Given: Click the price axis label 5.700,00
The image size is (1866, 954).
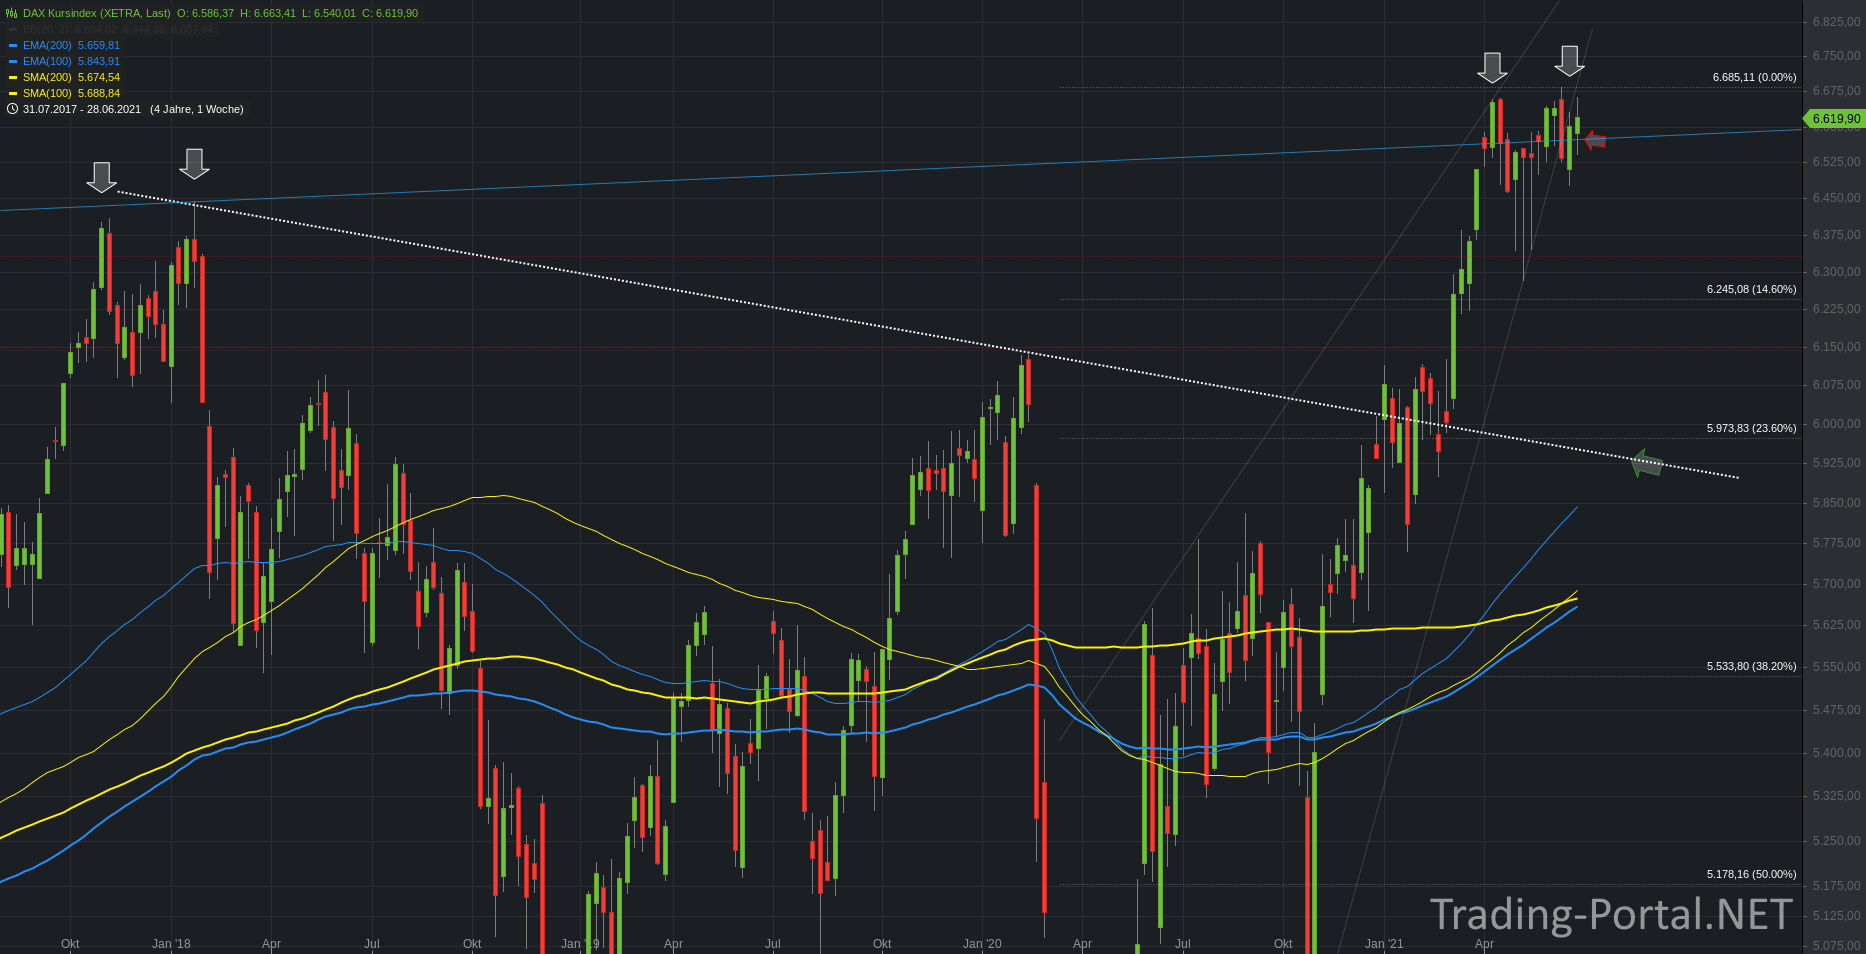Looking at the screenshot, I should click(x=1837, y=583).
